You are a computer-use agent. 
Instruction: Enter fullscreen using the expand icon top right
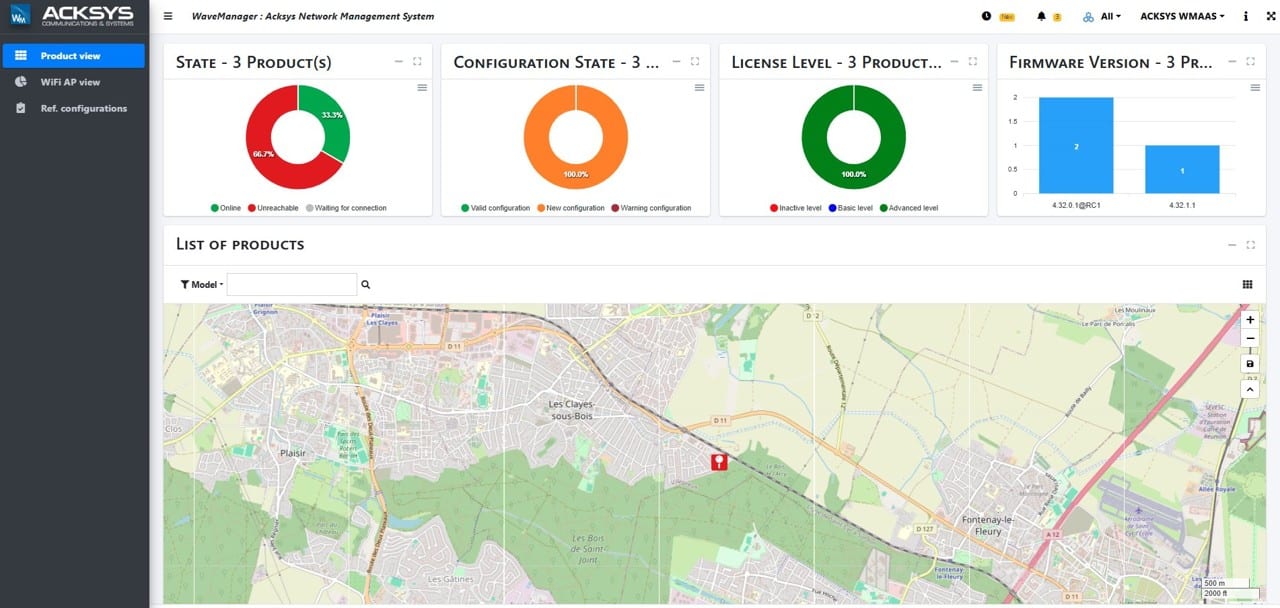pyautogui.click(x=1270, y=16)
